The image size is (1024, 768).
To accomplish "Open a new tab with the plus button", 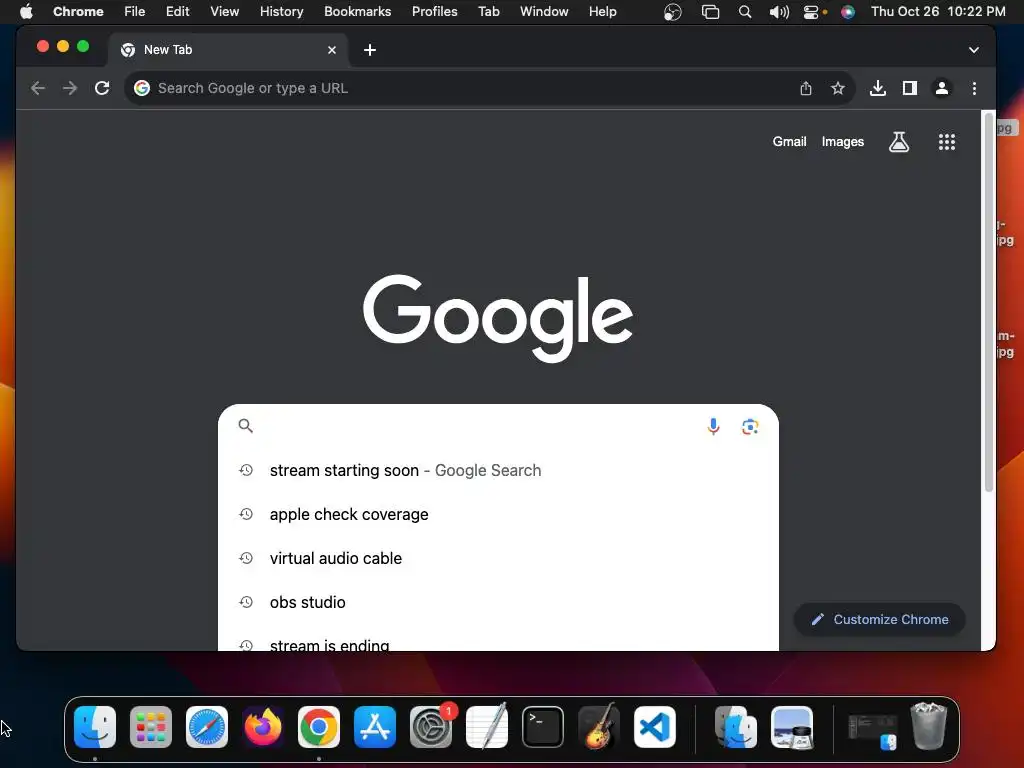I will 370,50.
